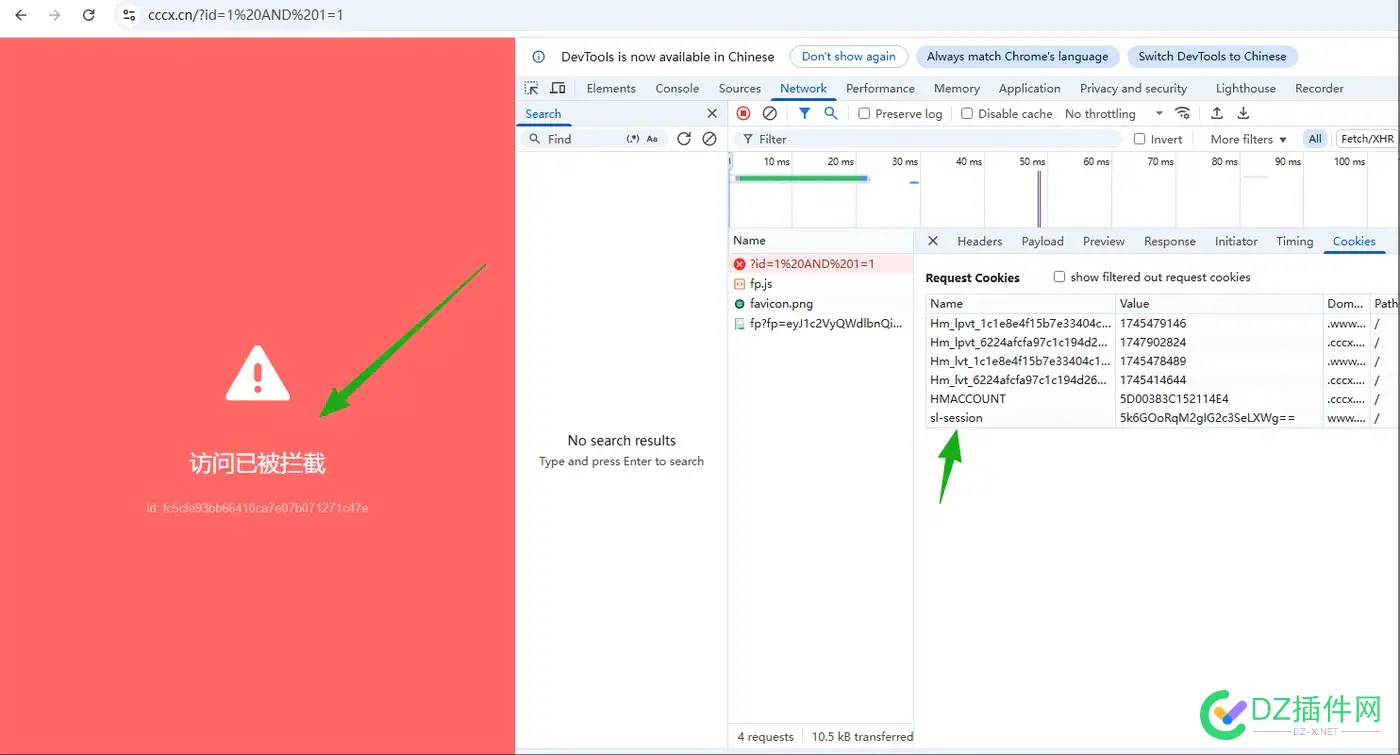Click Switch DevTools to Chinese
Screen dimensions: 1400x755
click(x=1212, y=57)
